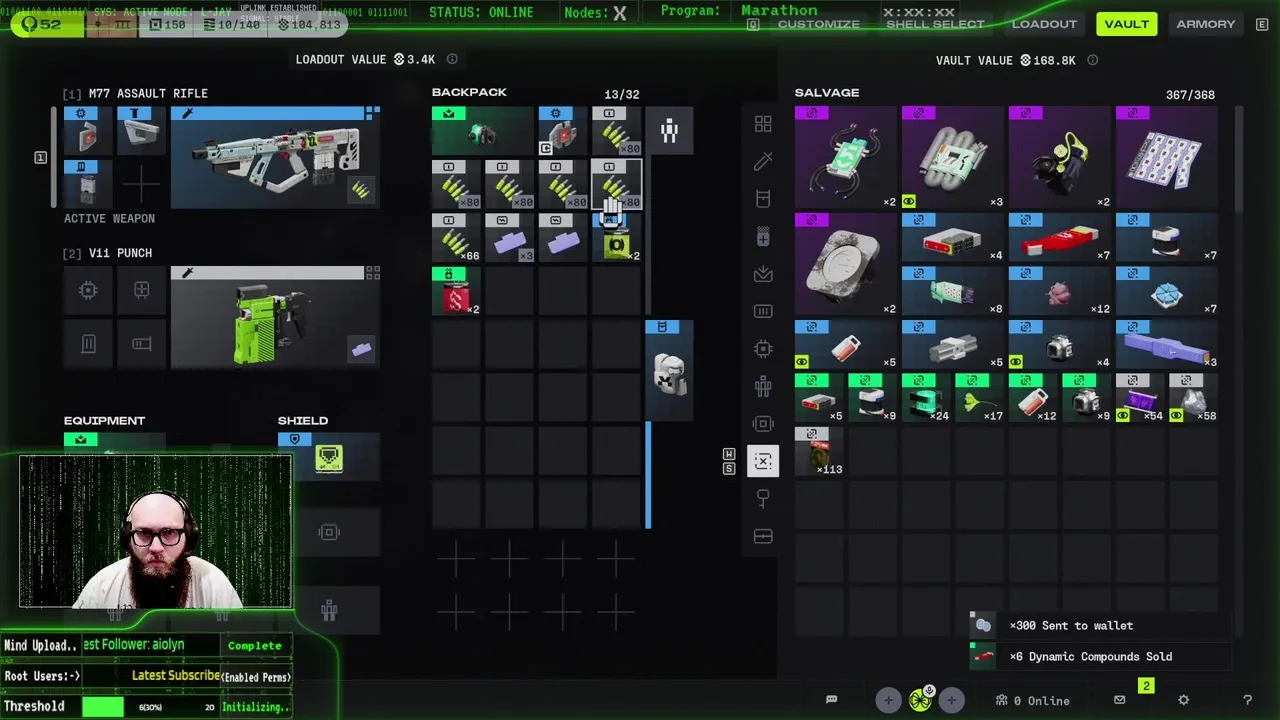Select the inbox download tray filter icon

click(763, 274)
